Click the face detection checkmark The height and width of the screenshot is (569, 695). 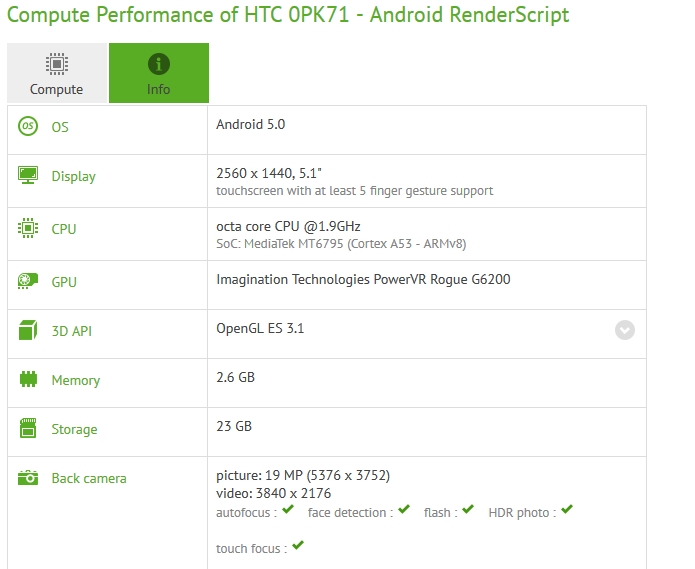point(404,510)
